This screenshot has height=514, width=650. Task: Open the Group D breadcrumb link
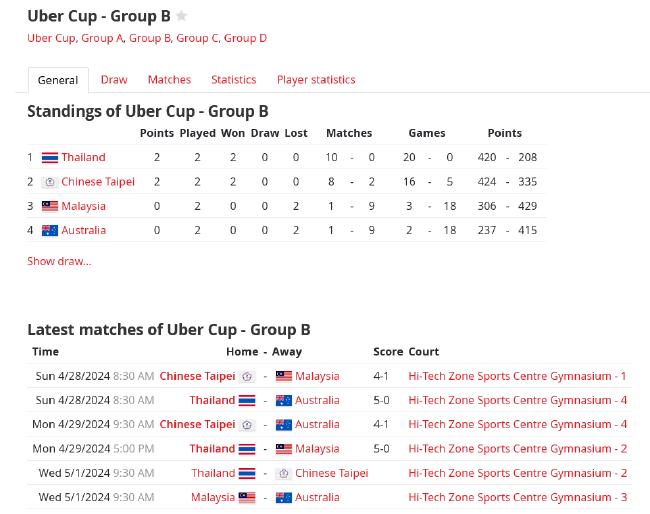(x=245, y=38)
